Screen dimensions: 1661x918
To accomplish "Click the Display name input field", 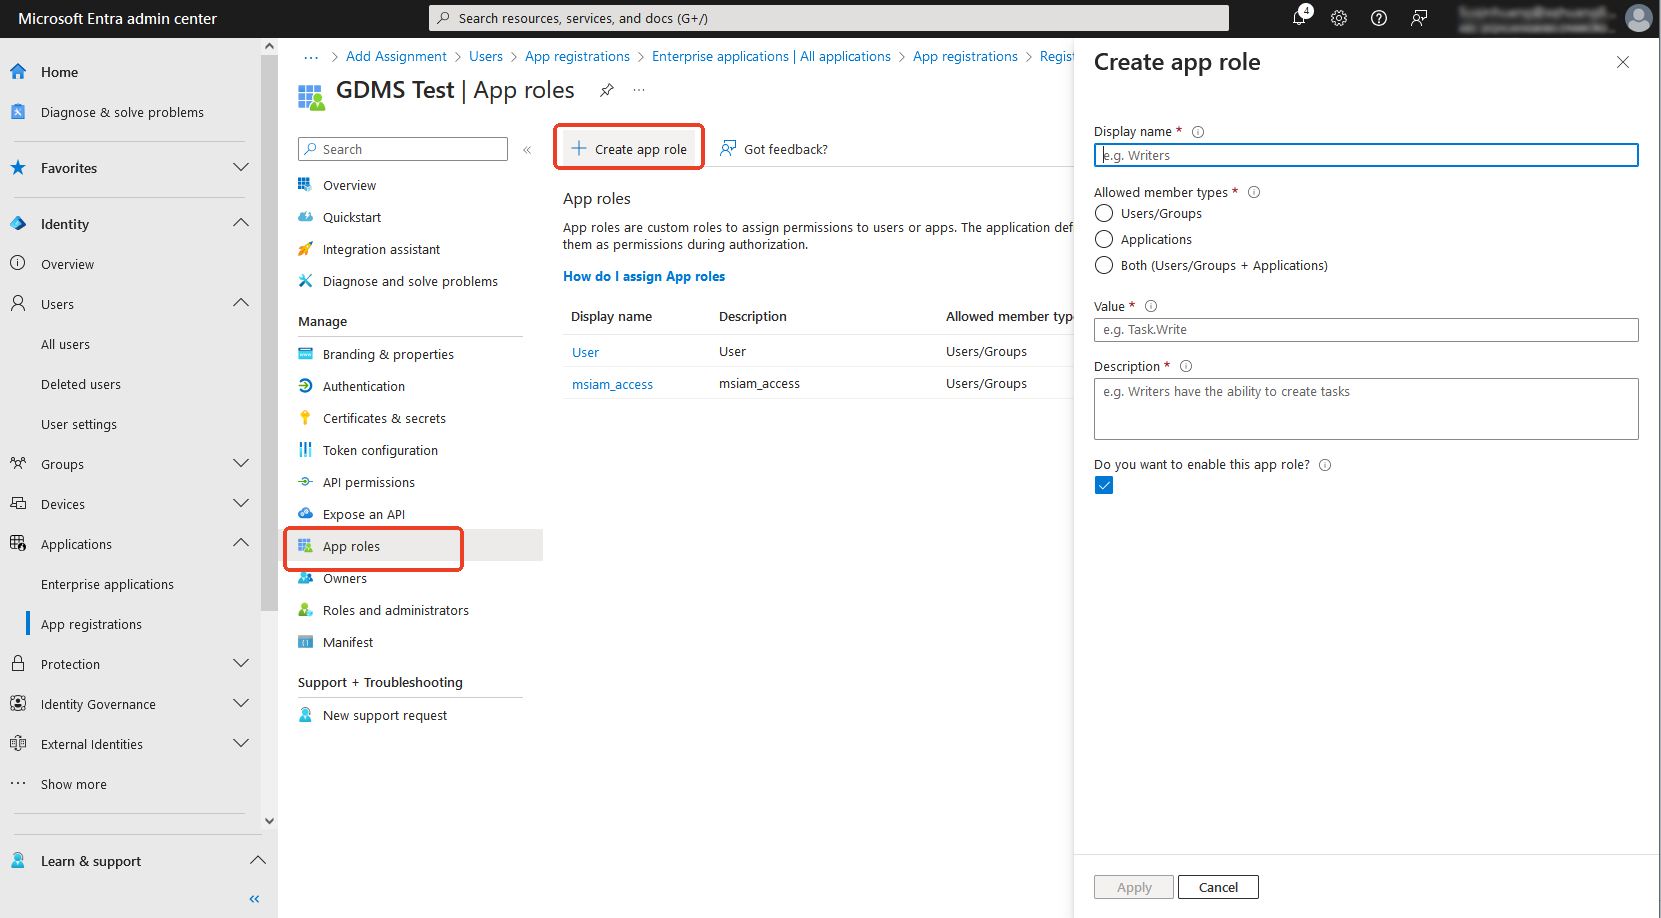I will pos(1366,155).
